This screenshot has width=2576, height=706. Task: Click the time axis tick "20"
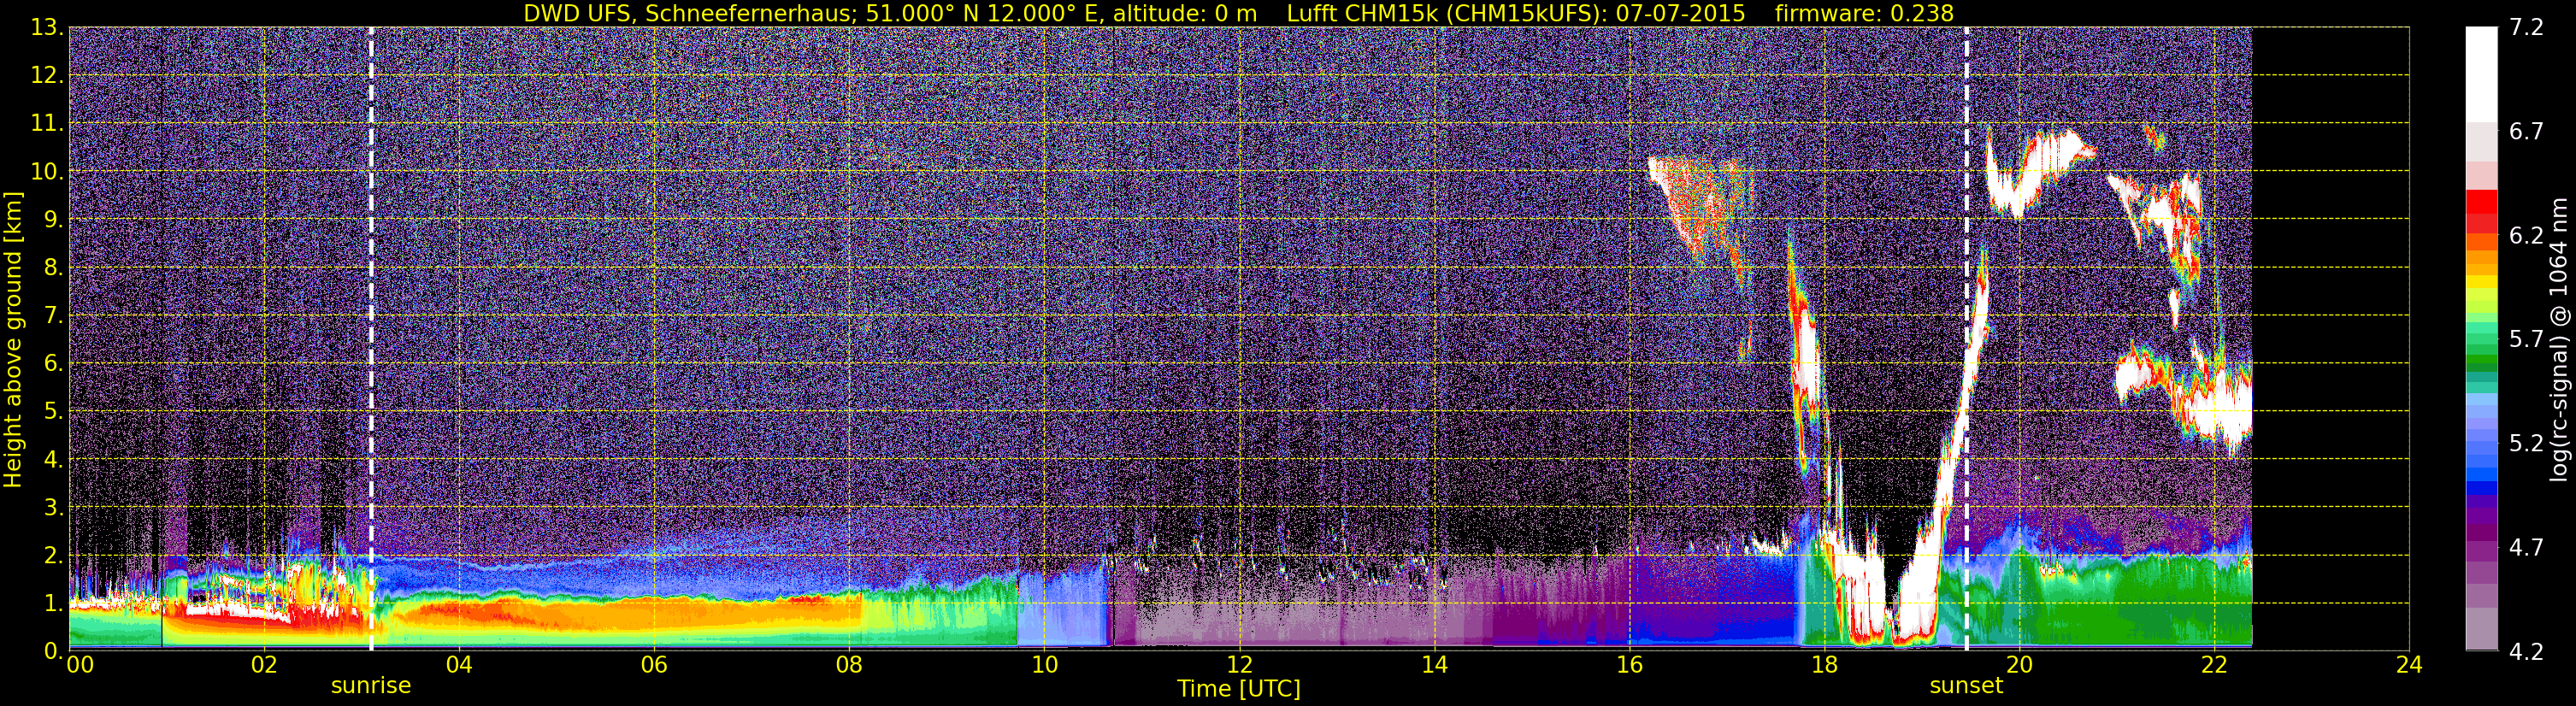(x=2019, y=665)
